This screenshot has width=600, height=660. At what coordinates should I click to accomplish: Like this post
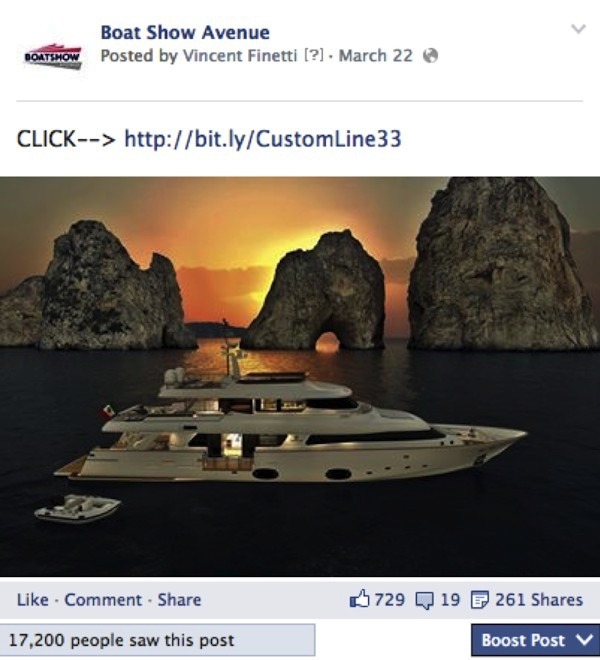click(x=32, y=600)
